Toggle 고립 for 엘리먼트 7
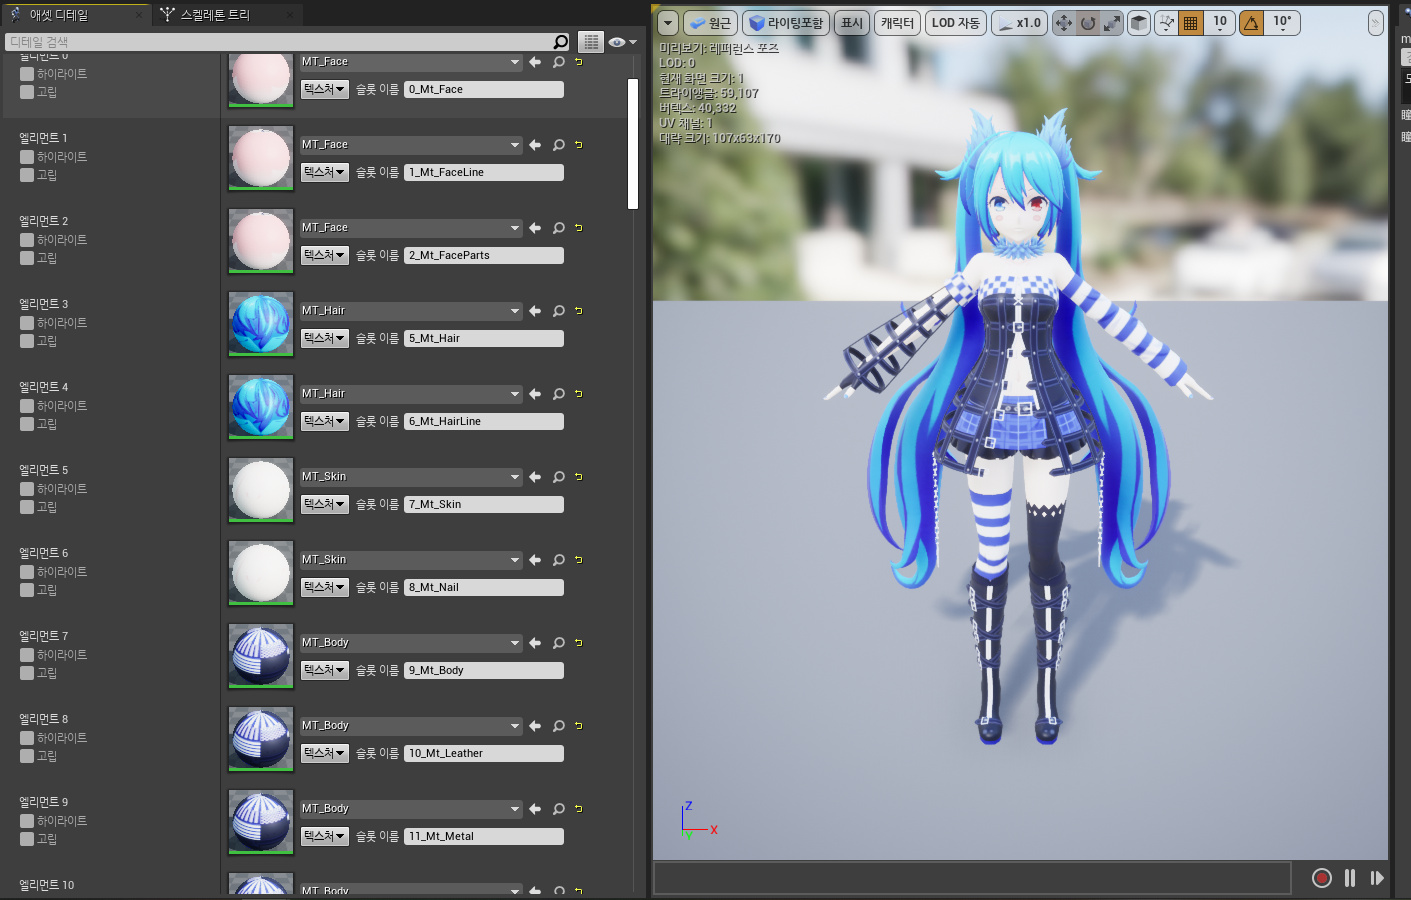Viewport: 1411px width, 900px height. [x=27, y=673]
